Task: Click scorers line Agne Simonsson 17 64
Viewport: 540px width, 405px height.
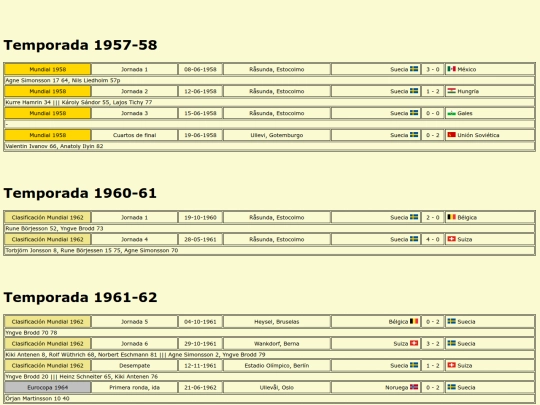Action: (x=270, y=80)
